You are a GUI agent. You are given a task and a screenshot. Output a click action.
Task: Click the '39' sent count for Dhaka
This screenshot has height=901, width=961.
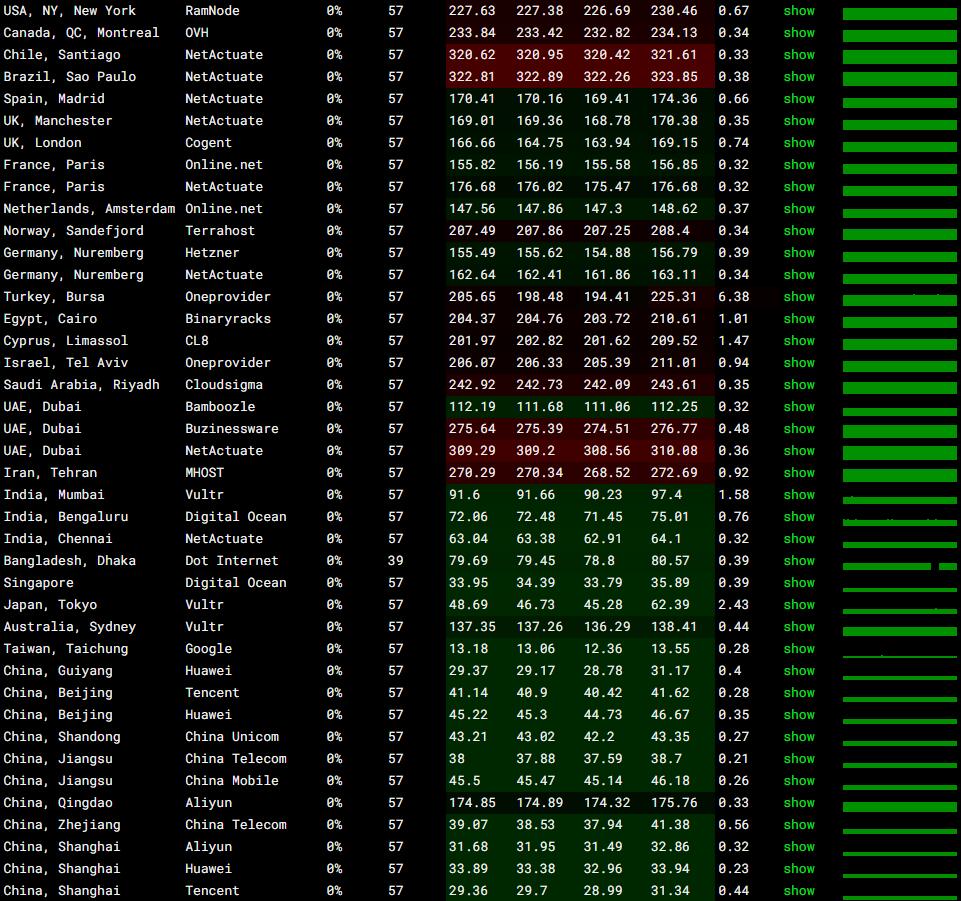[x=396, y=561]
